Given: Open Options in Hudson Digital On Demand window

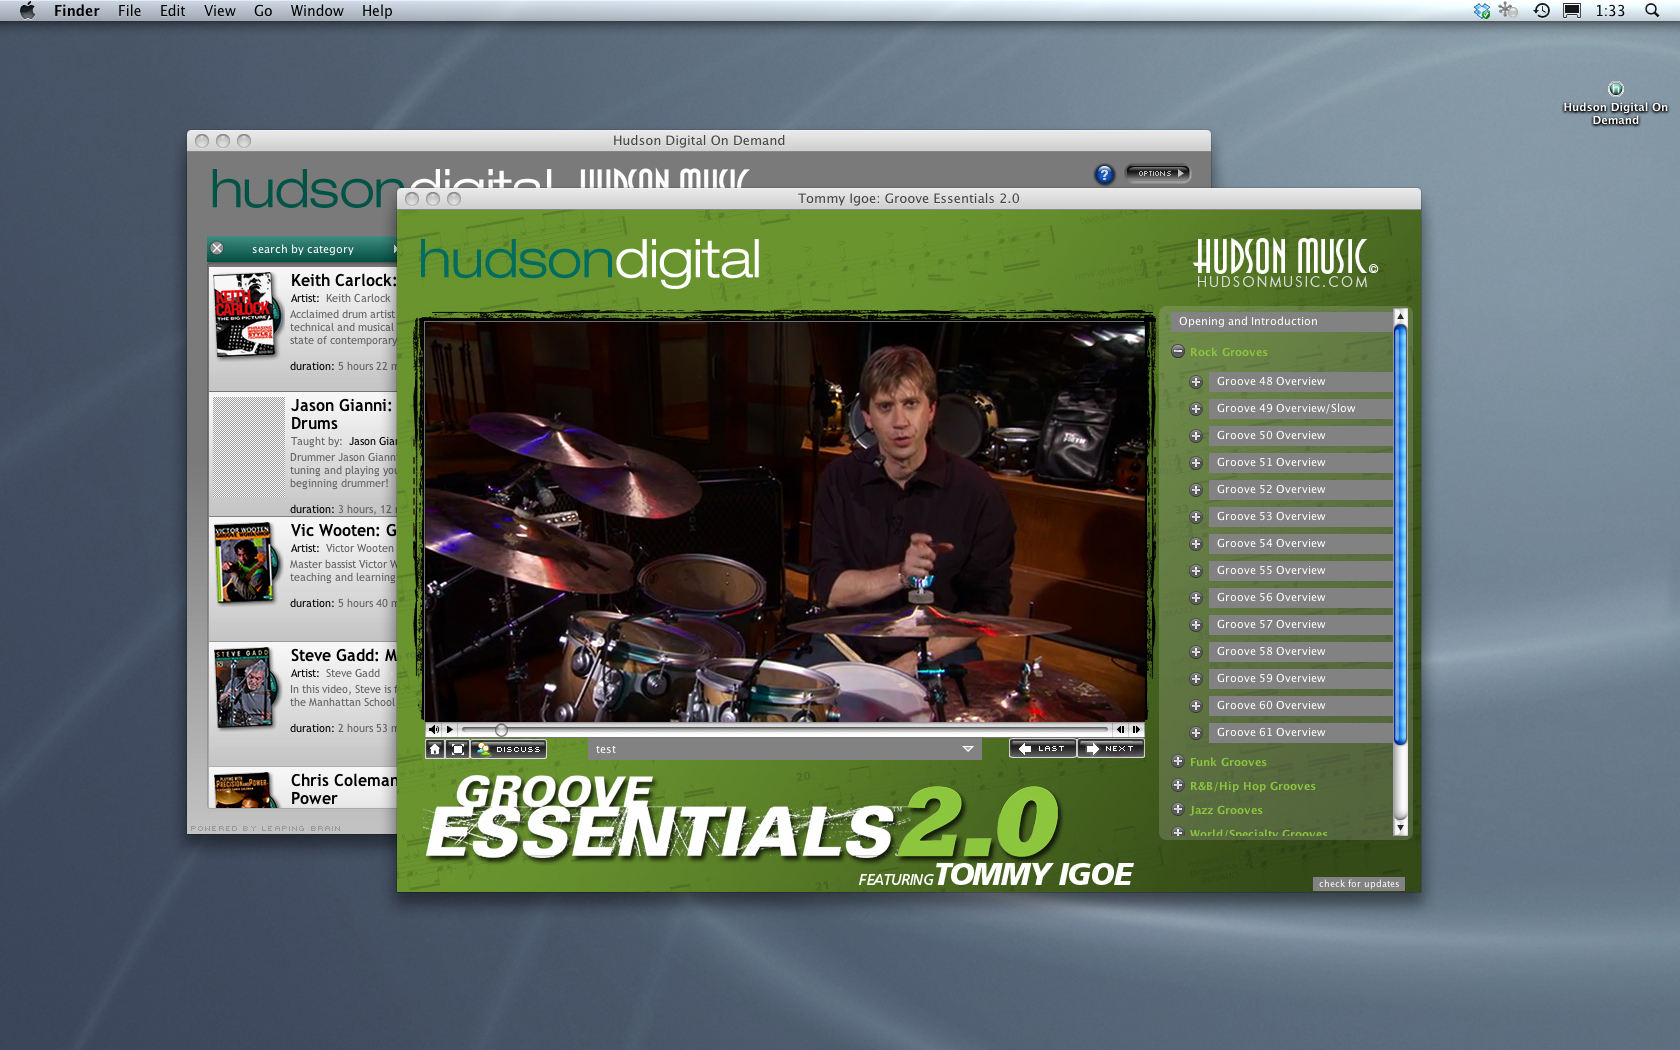Looking at the screenshot, I should tap(1158, 173).
